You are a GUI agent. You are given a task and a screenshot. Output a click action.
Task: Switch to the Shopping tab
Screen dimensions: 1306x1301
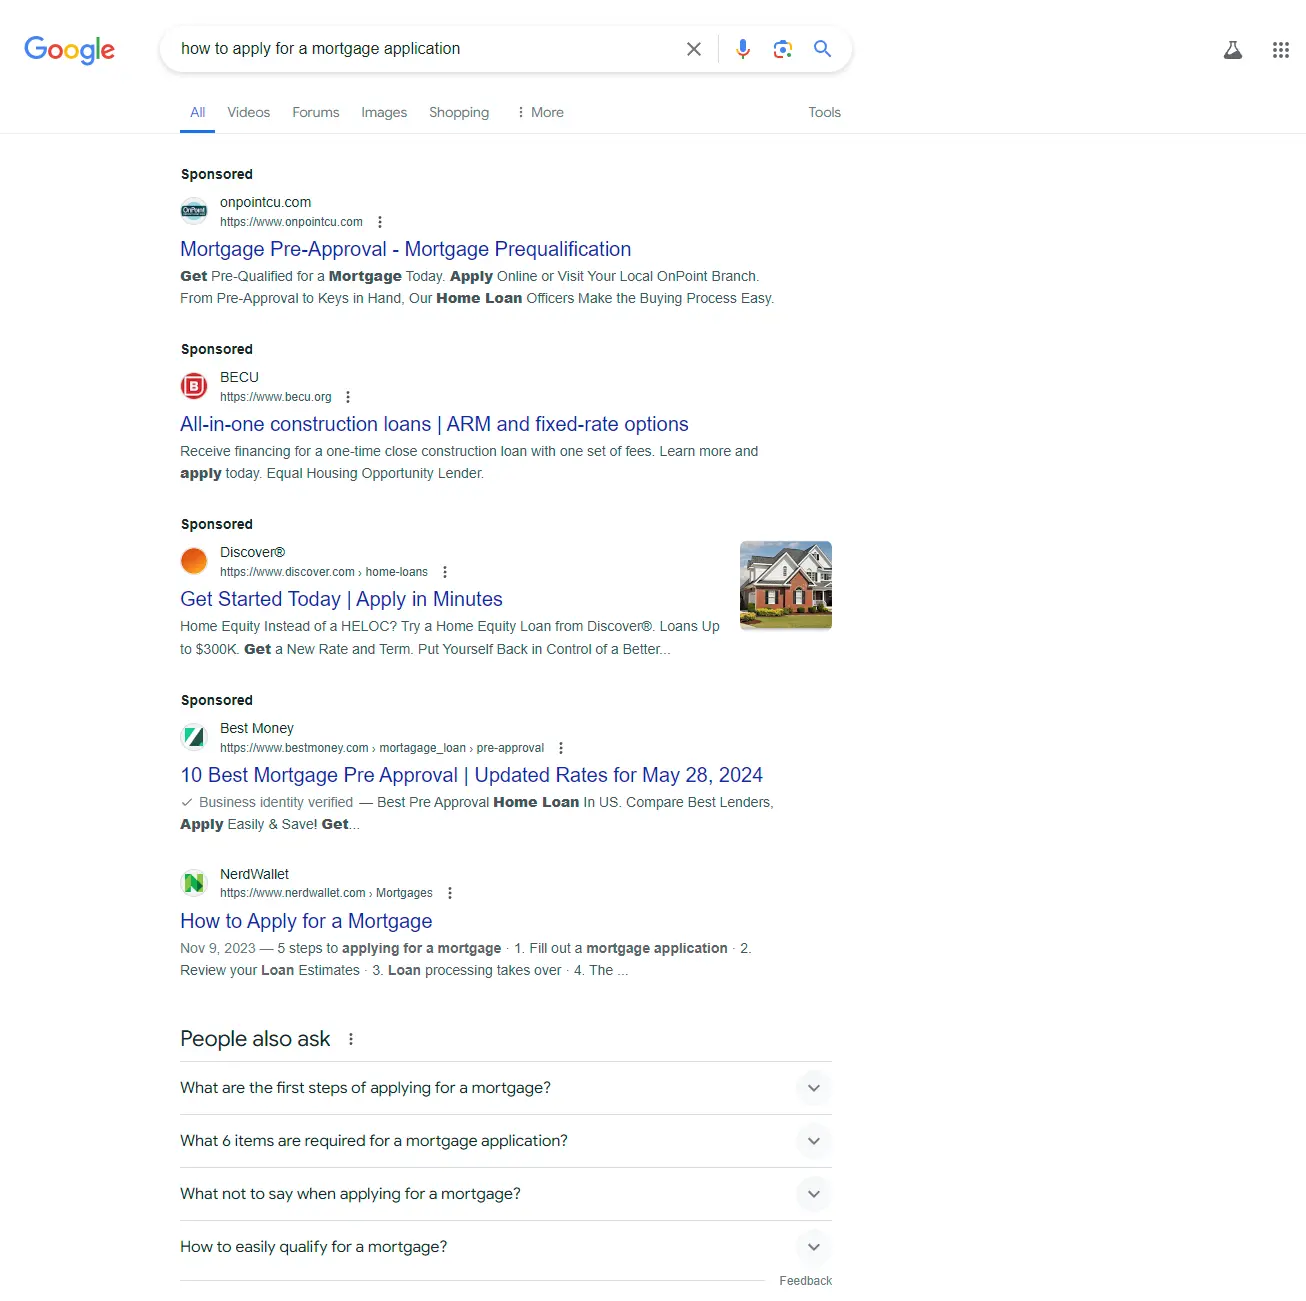459,112
